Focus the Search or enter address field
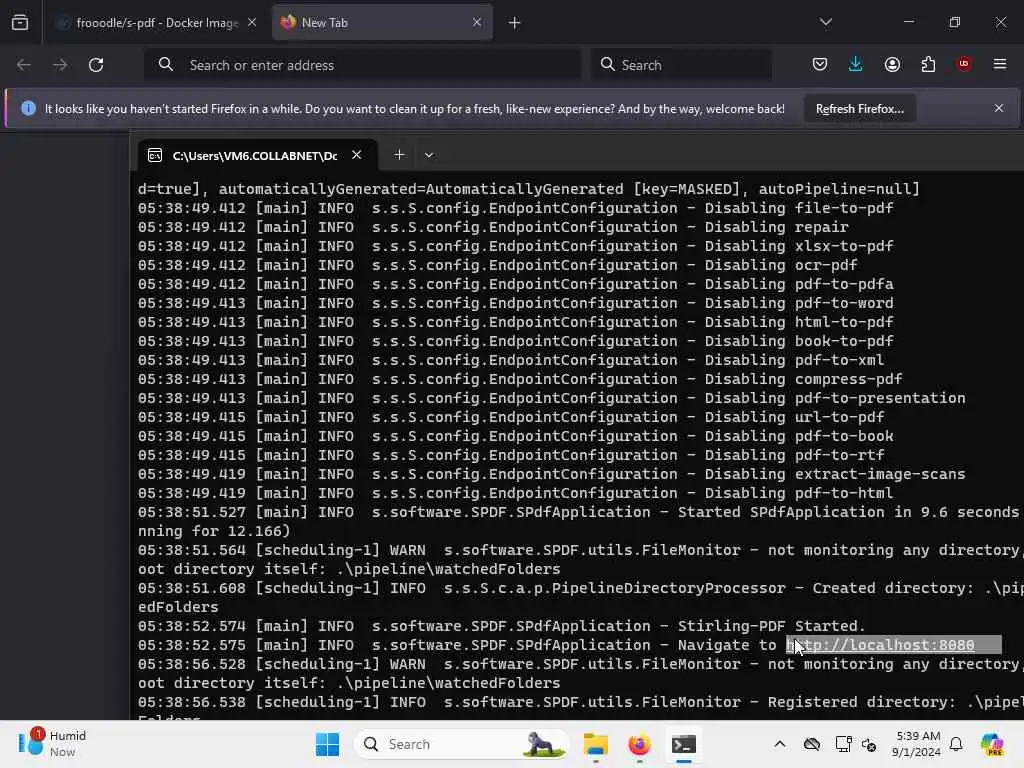 (x=362, y=65)
